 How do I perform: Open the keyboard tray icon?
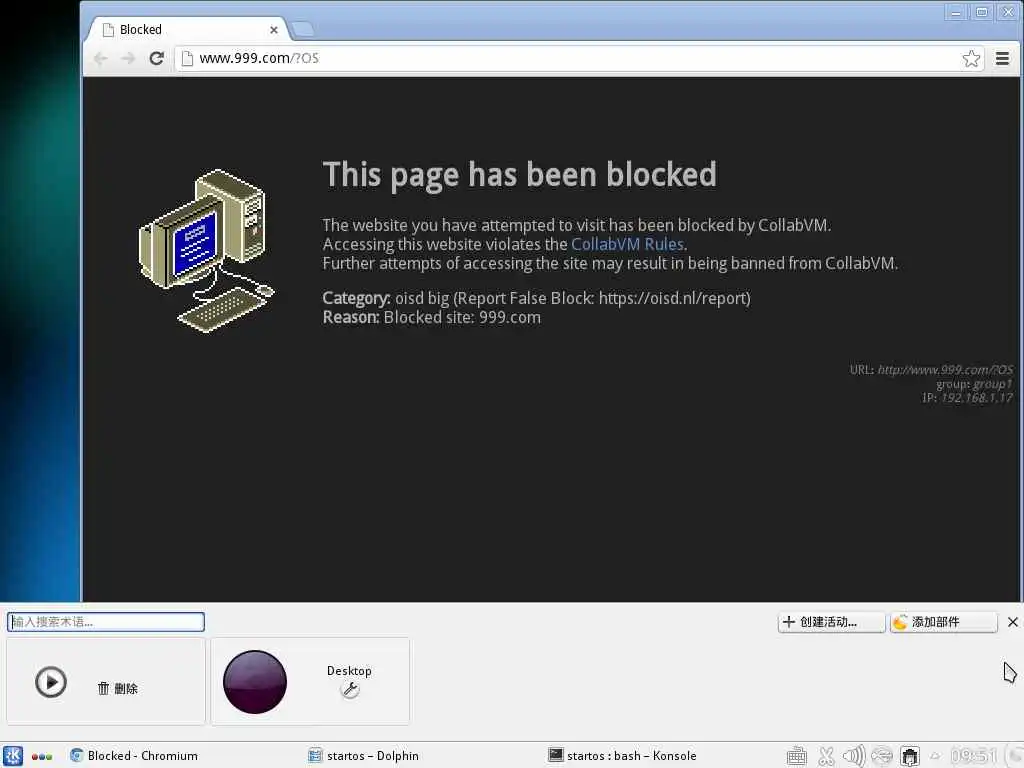point(797,756)
